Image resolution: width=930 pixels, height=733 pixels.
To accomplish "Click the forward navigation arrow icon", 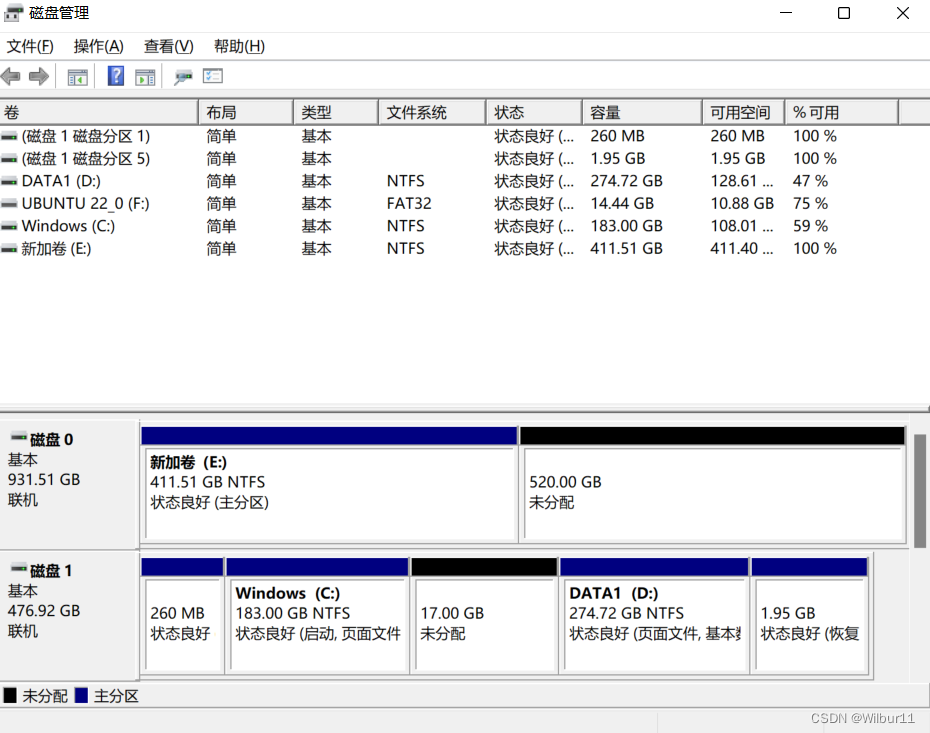I will pyautogui.click(x=38, y=76).
